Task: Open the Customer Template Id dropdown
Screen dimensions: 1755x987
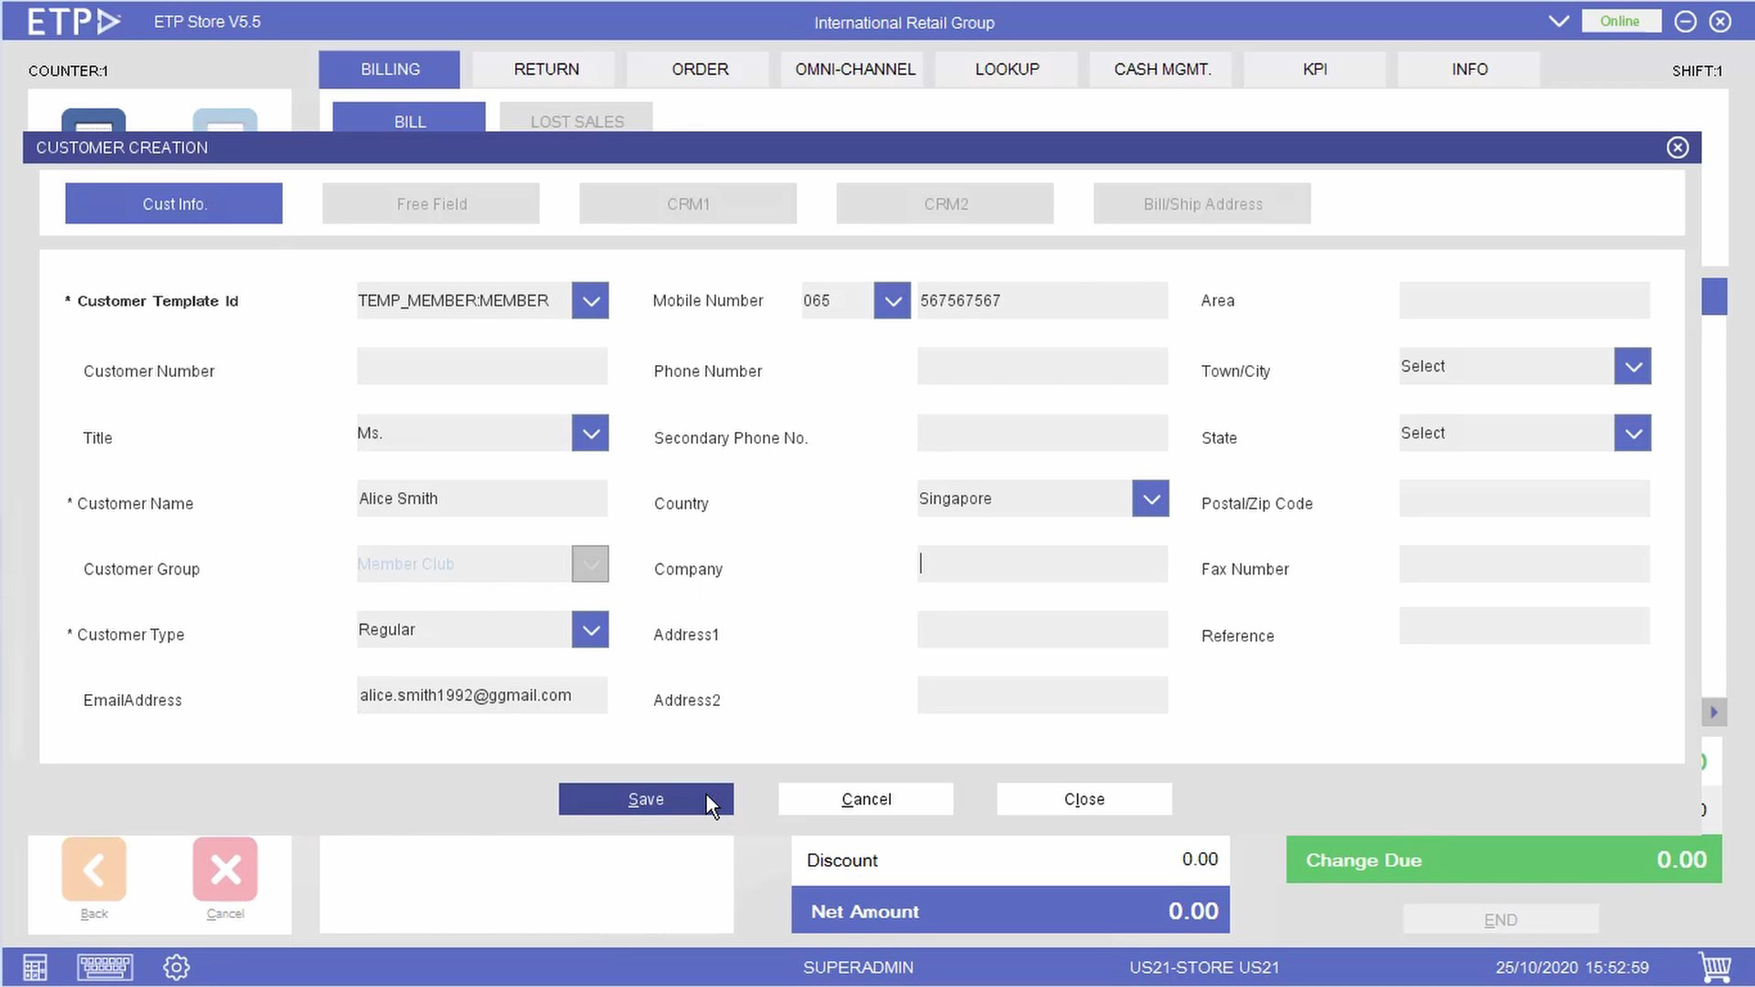Action: click(x=590, y=300)
